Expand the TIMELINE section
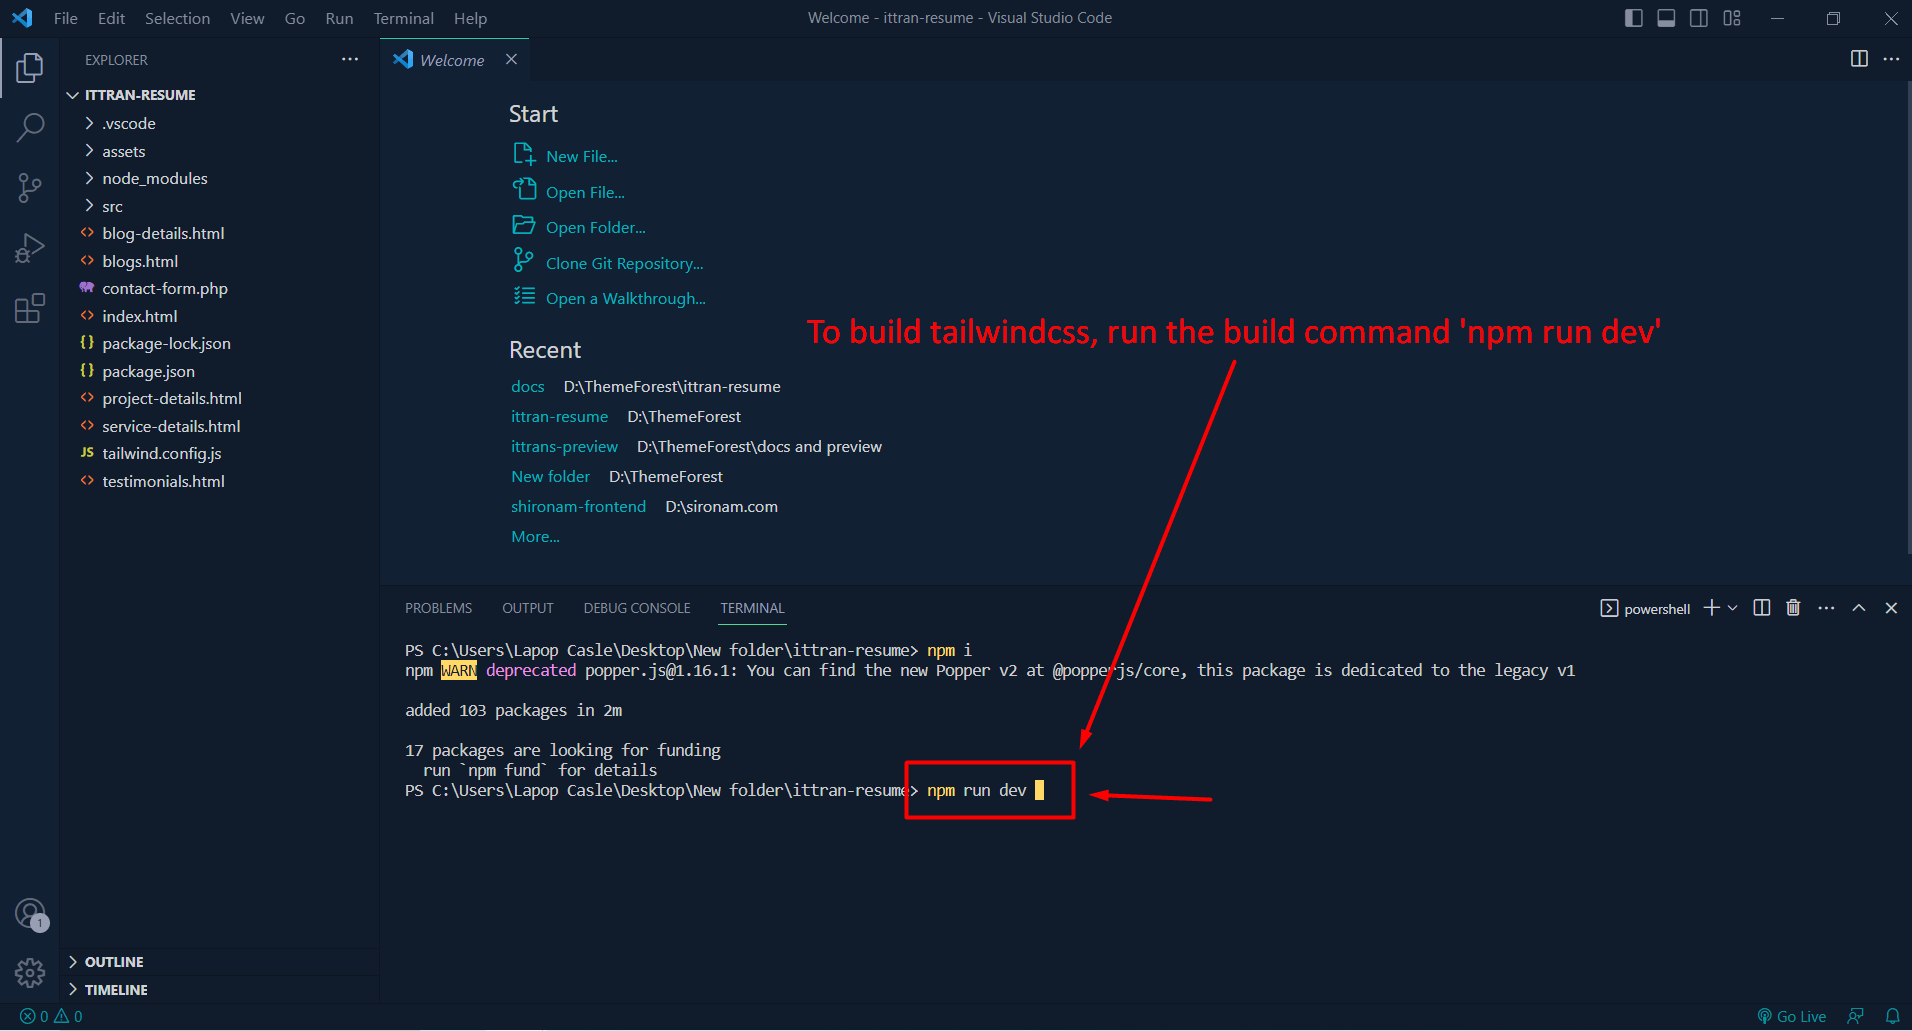Image resolution: width=1912 pixels, height=1031 pixels. point(220,990)
